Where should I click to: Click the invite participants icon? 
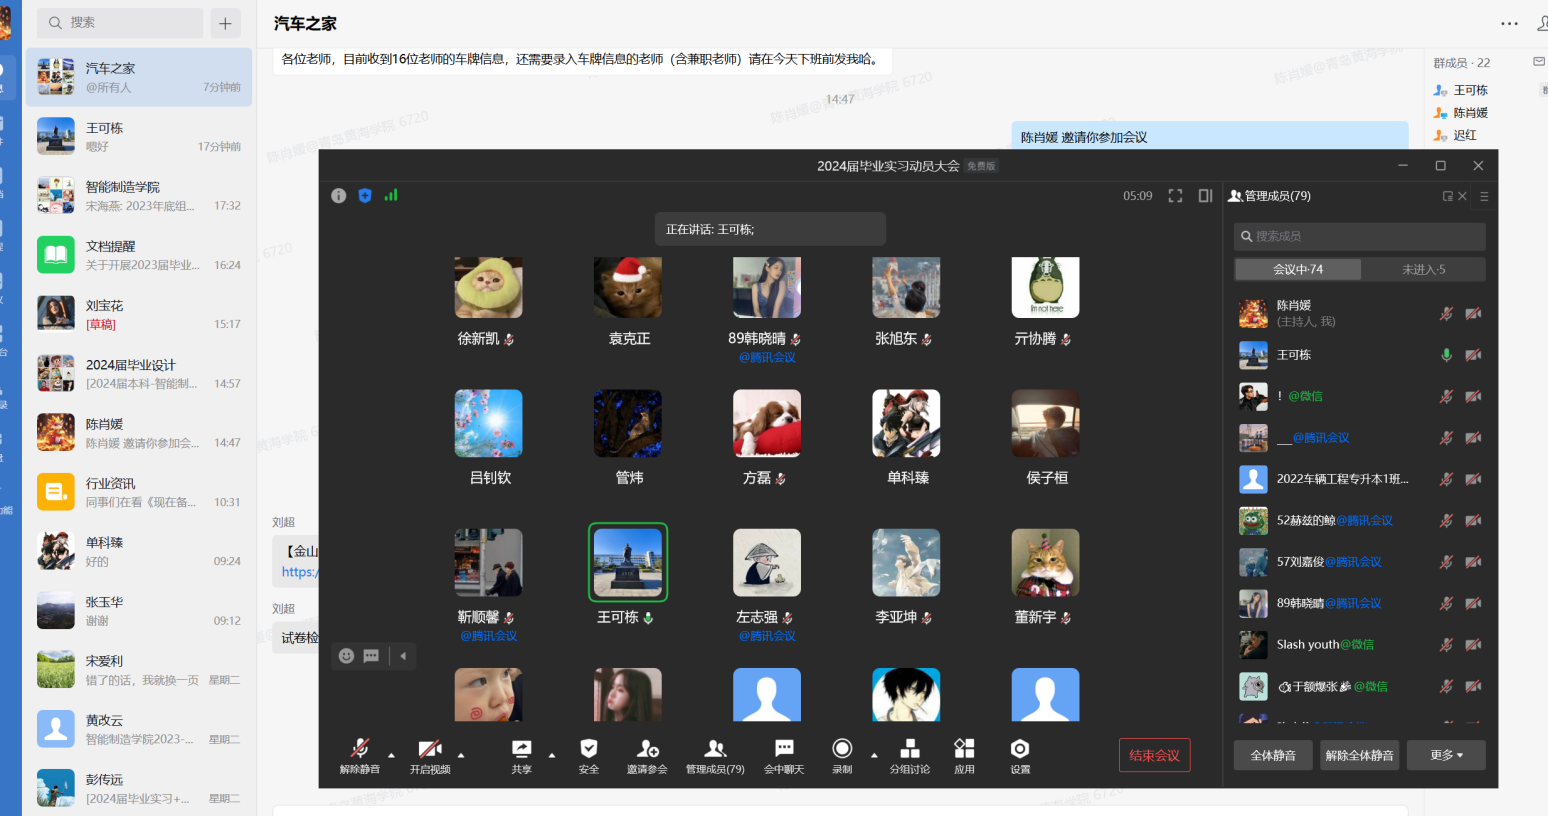coord(647,748)
